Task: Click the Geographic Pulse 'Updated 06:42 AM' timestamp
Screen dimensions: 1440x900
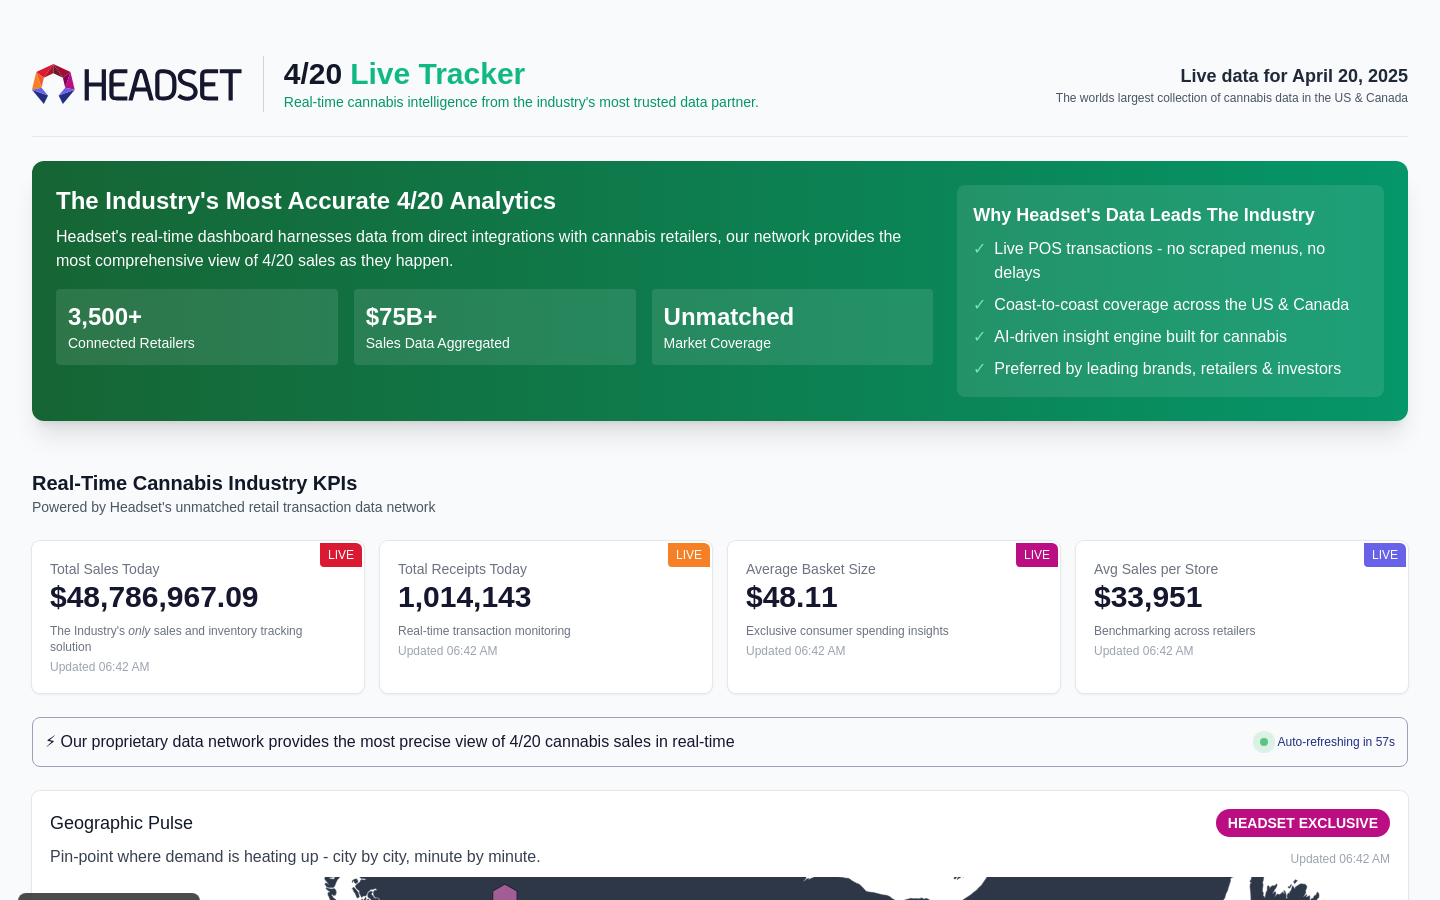Action: click(x=1340, y=859)
